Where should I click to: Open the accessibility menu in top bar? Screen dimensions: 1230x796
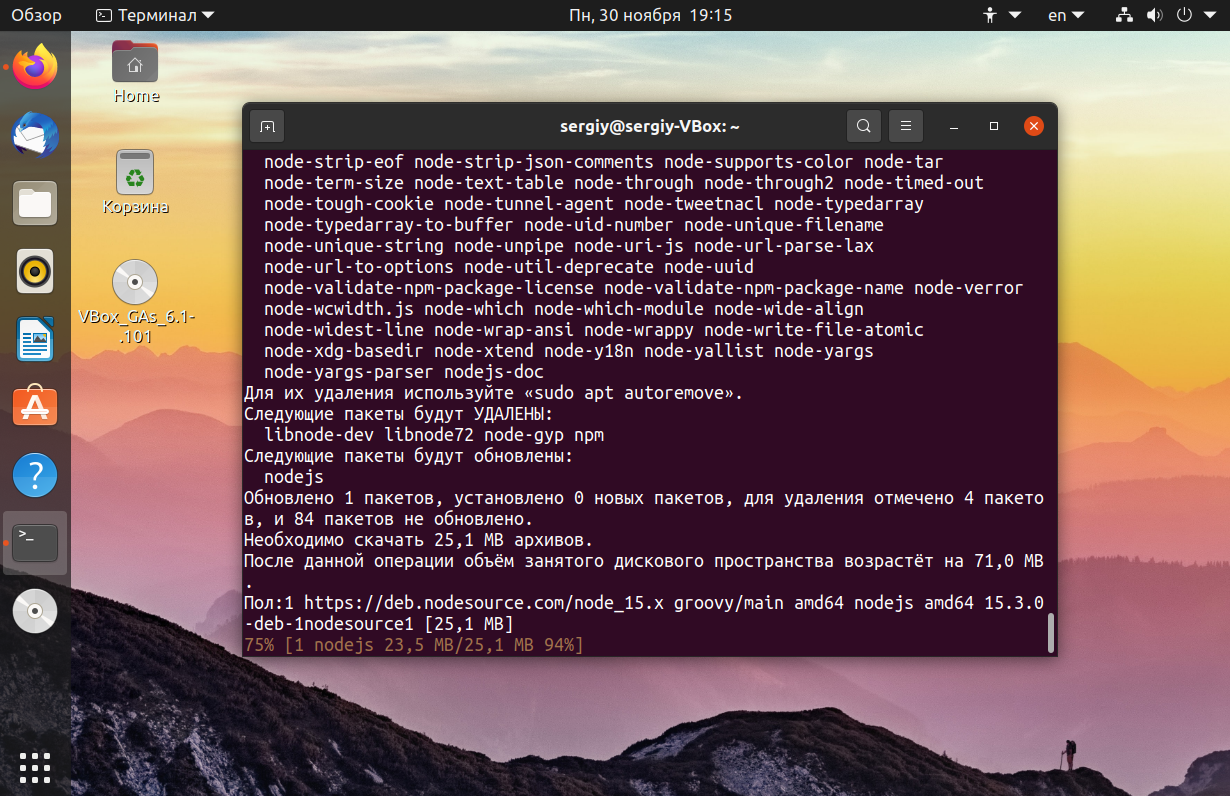(x=1001, y=15)
